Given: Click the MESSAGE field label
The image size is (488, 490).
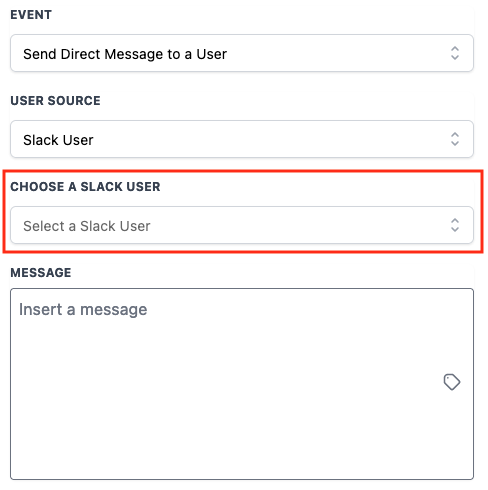Looking at the screenshot, I should [x=41, y=273].
